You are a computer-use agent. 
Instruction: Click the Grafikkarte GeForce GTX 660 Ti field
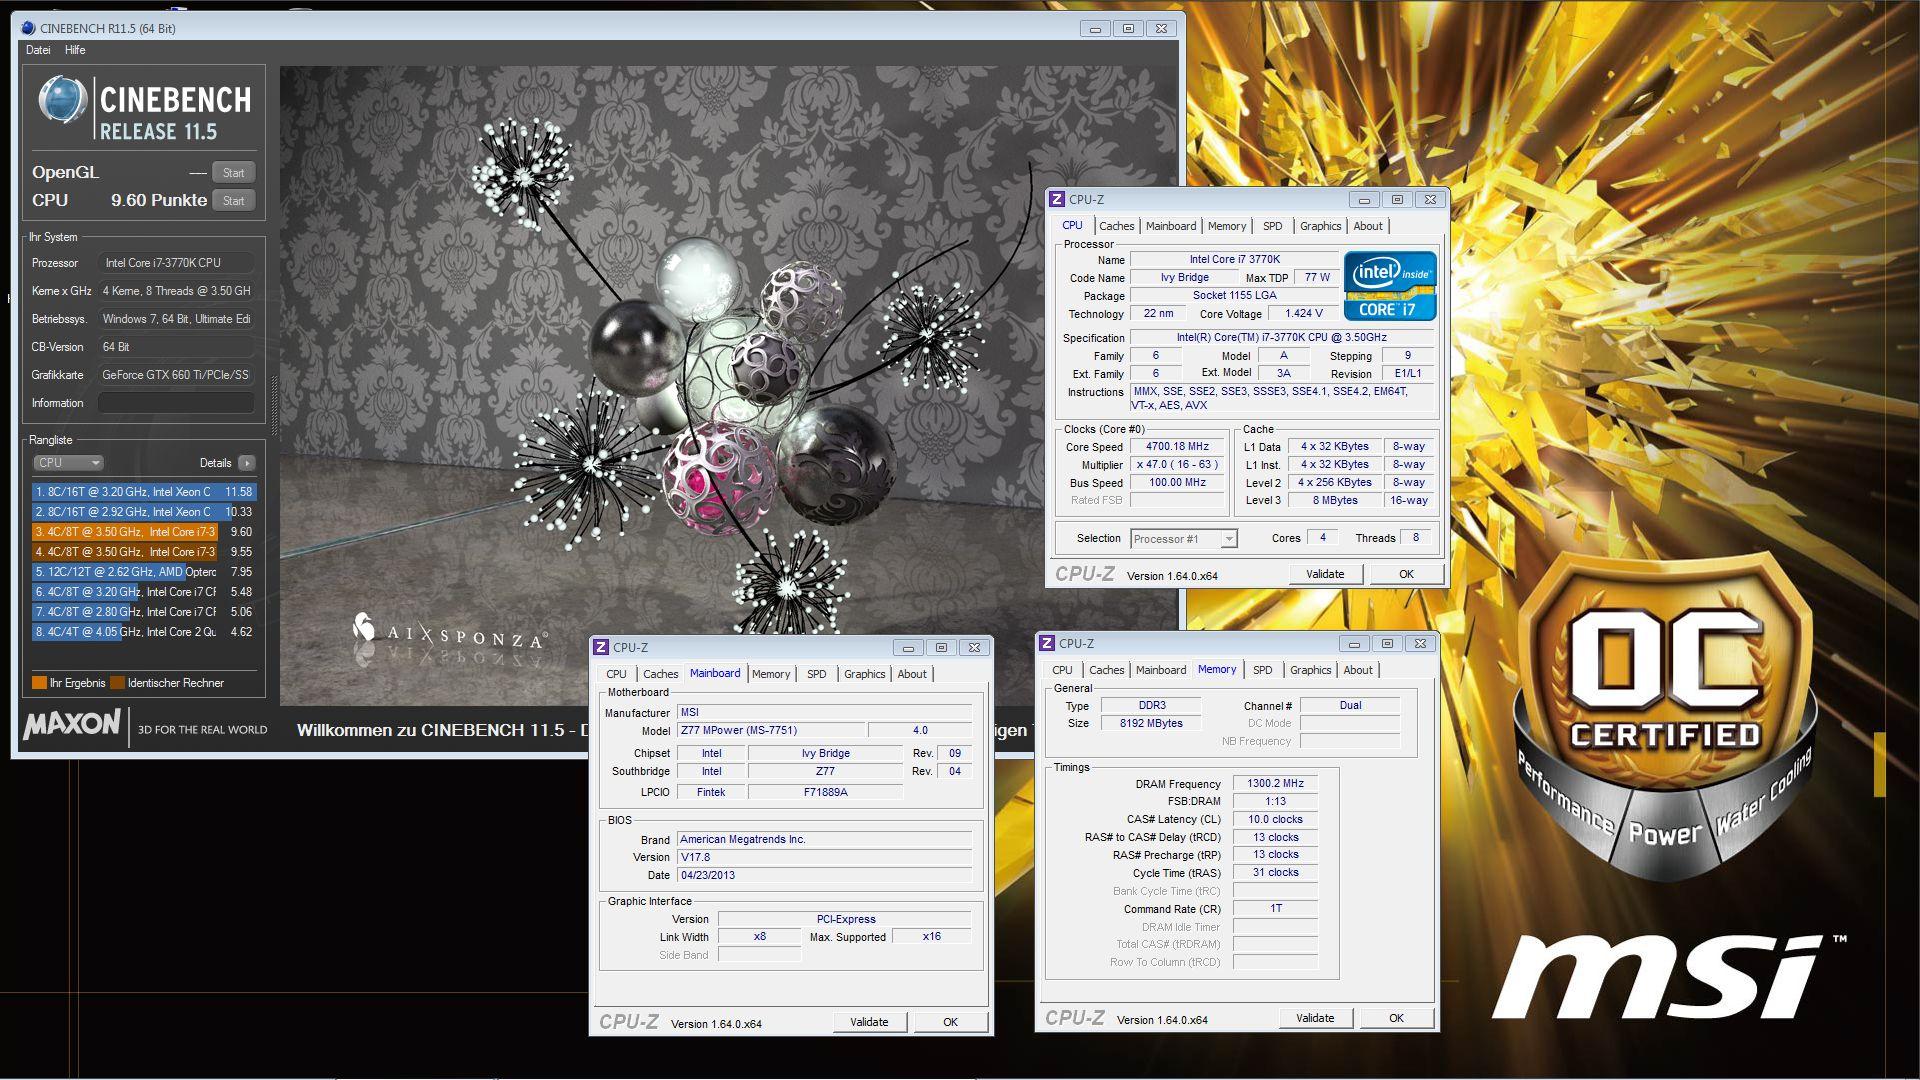click(176, 375)
